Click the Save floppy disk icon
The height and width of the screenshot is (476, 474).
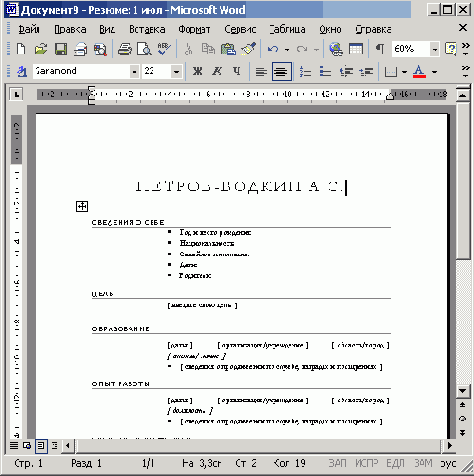pos(61,49)
